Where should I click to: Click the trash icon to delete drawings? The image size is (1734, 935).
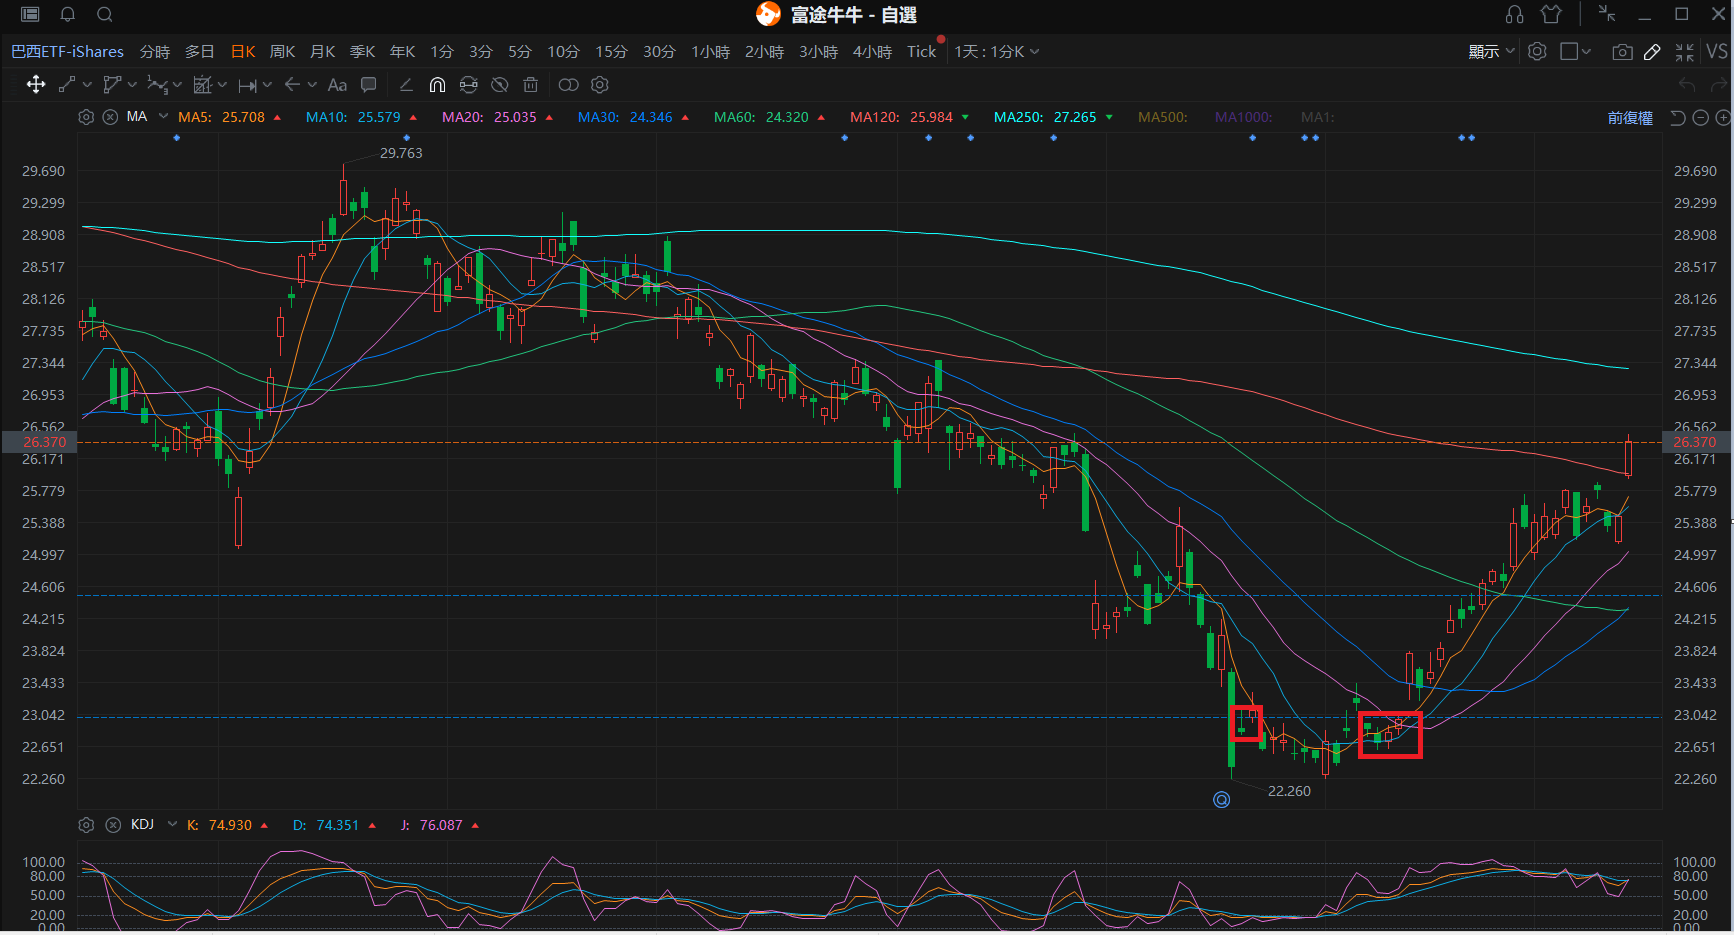531,85
